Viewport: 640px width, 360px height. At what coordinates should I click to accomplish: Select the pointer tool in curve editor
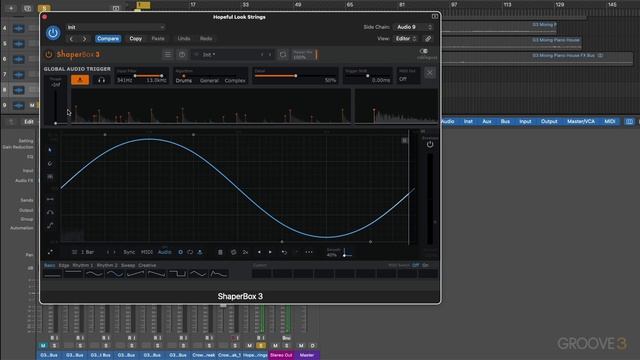50,150
